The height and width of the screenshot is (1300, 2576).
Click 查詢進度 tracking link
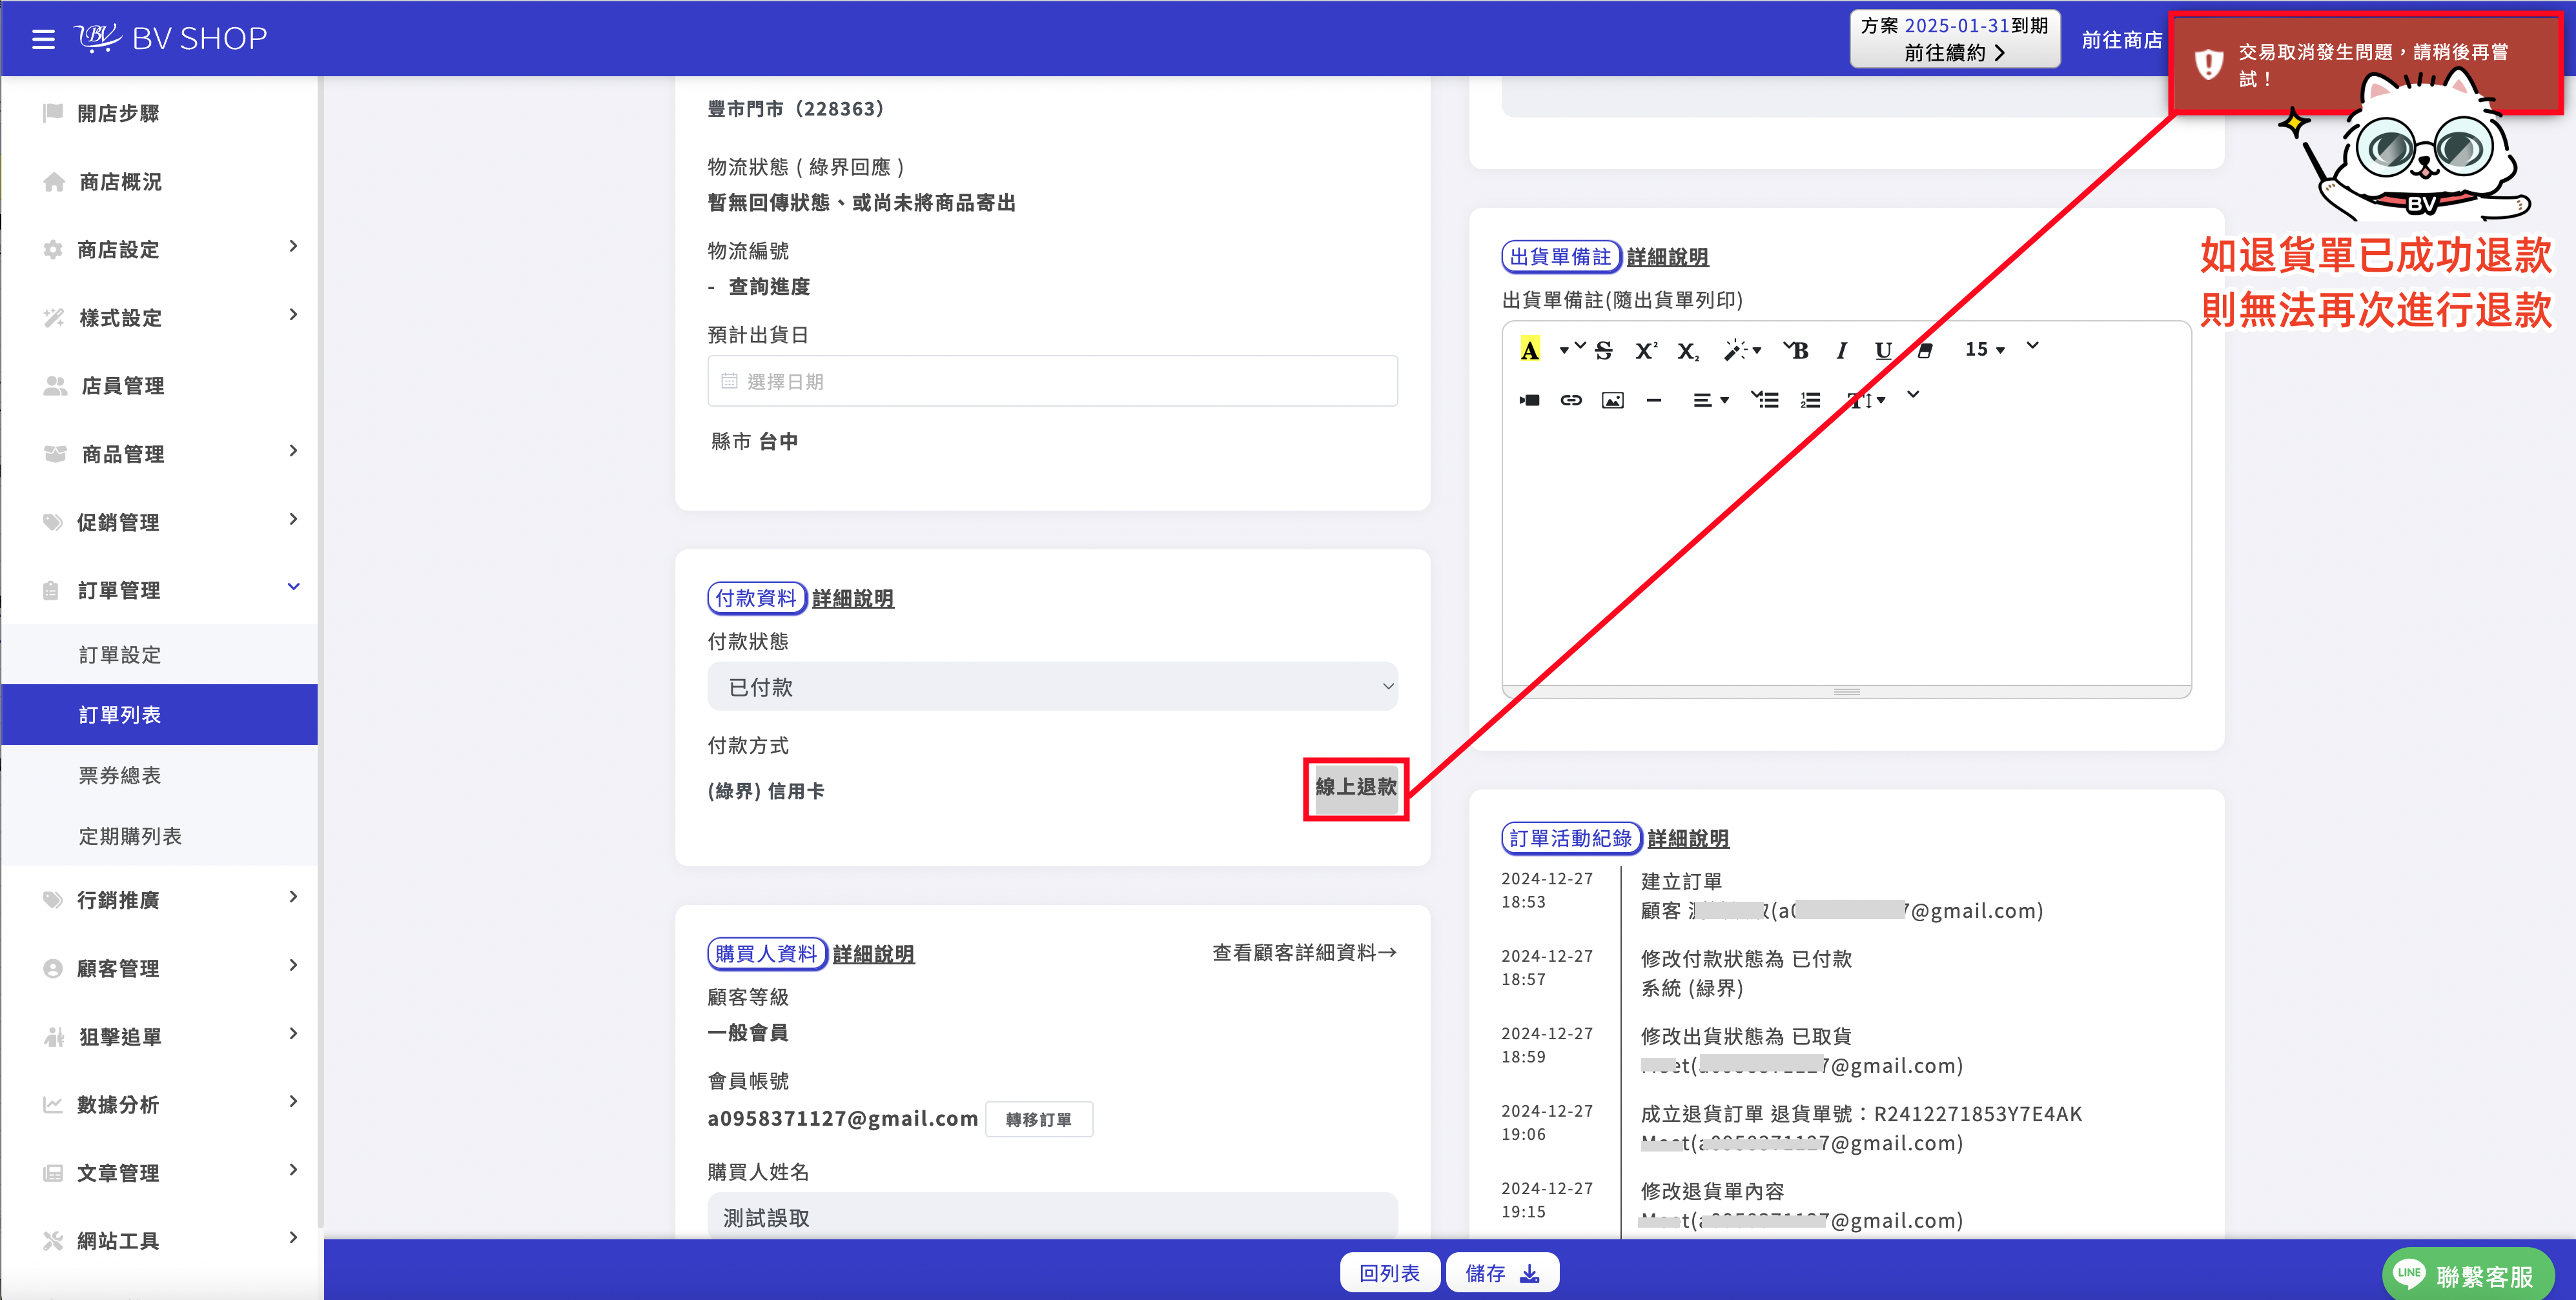coord(769,286)
